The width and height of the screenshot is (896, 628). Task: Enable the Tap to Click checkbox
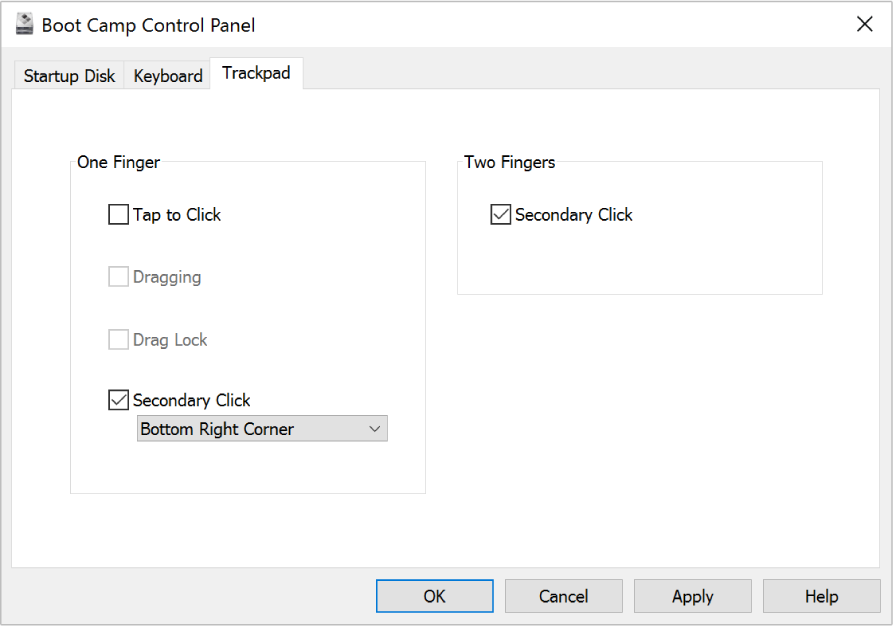tap(119, 214)
